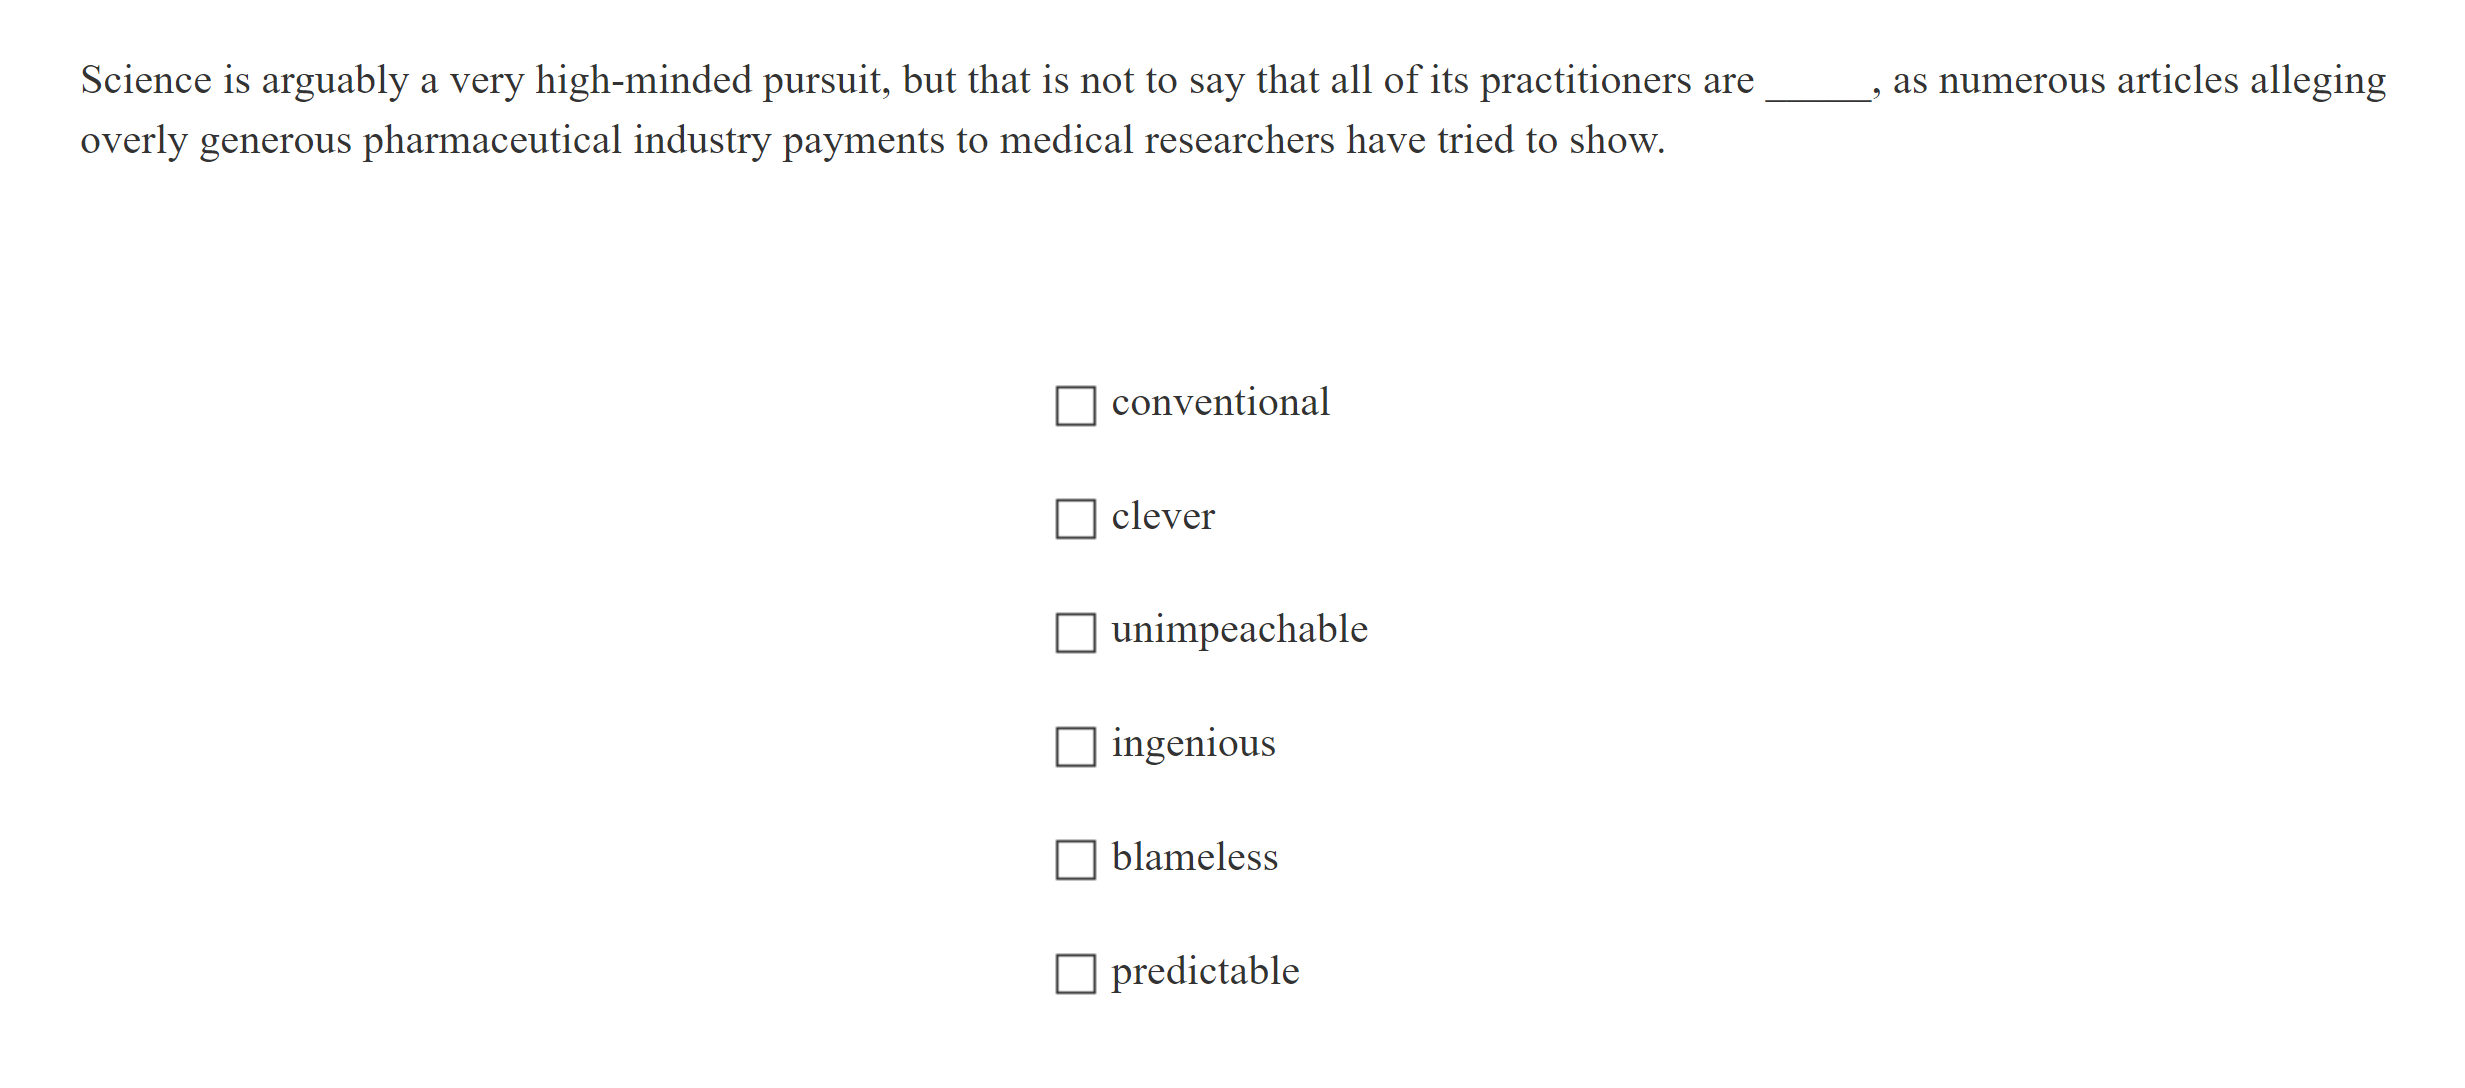This screenshot has height=1088, width=2465.
Task: Check the "predictable" answer checkbox
Action: tap(1074, 973)
